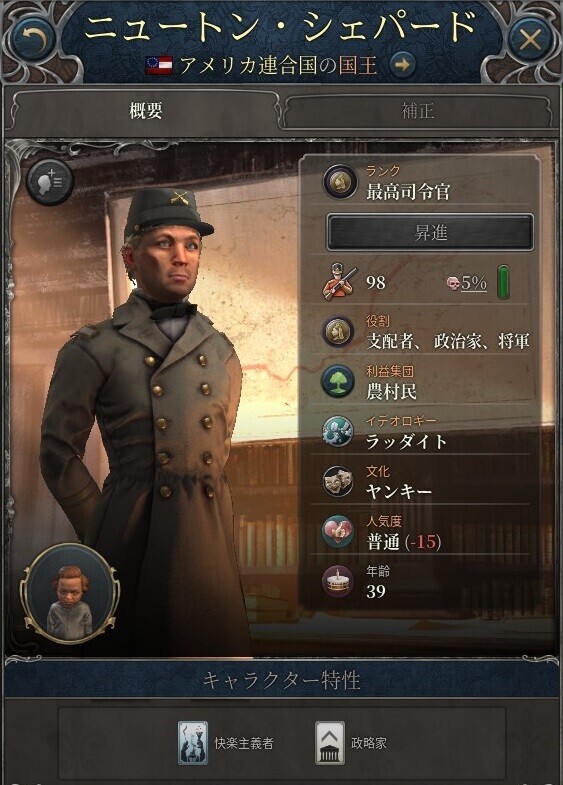Click the ラッダイト ideology icon
Screen dimensions: 563x785
[x=338, y=431]
